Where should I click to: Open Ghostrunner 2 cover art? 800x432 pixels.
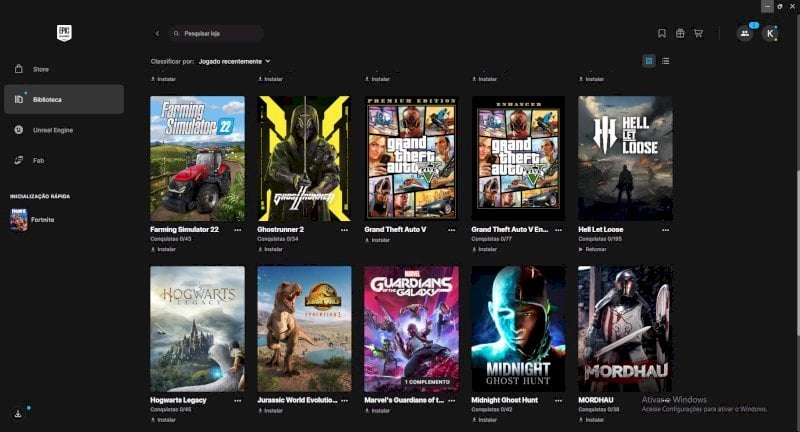tap(304, 159)
